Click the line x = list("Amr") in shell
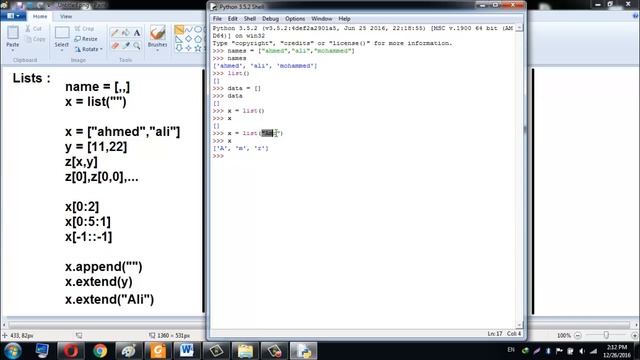Screen dimensions: 640x360 (248, 133)
